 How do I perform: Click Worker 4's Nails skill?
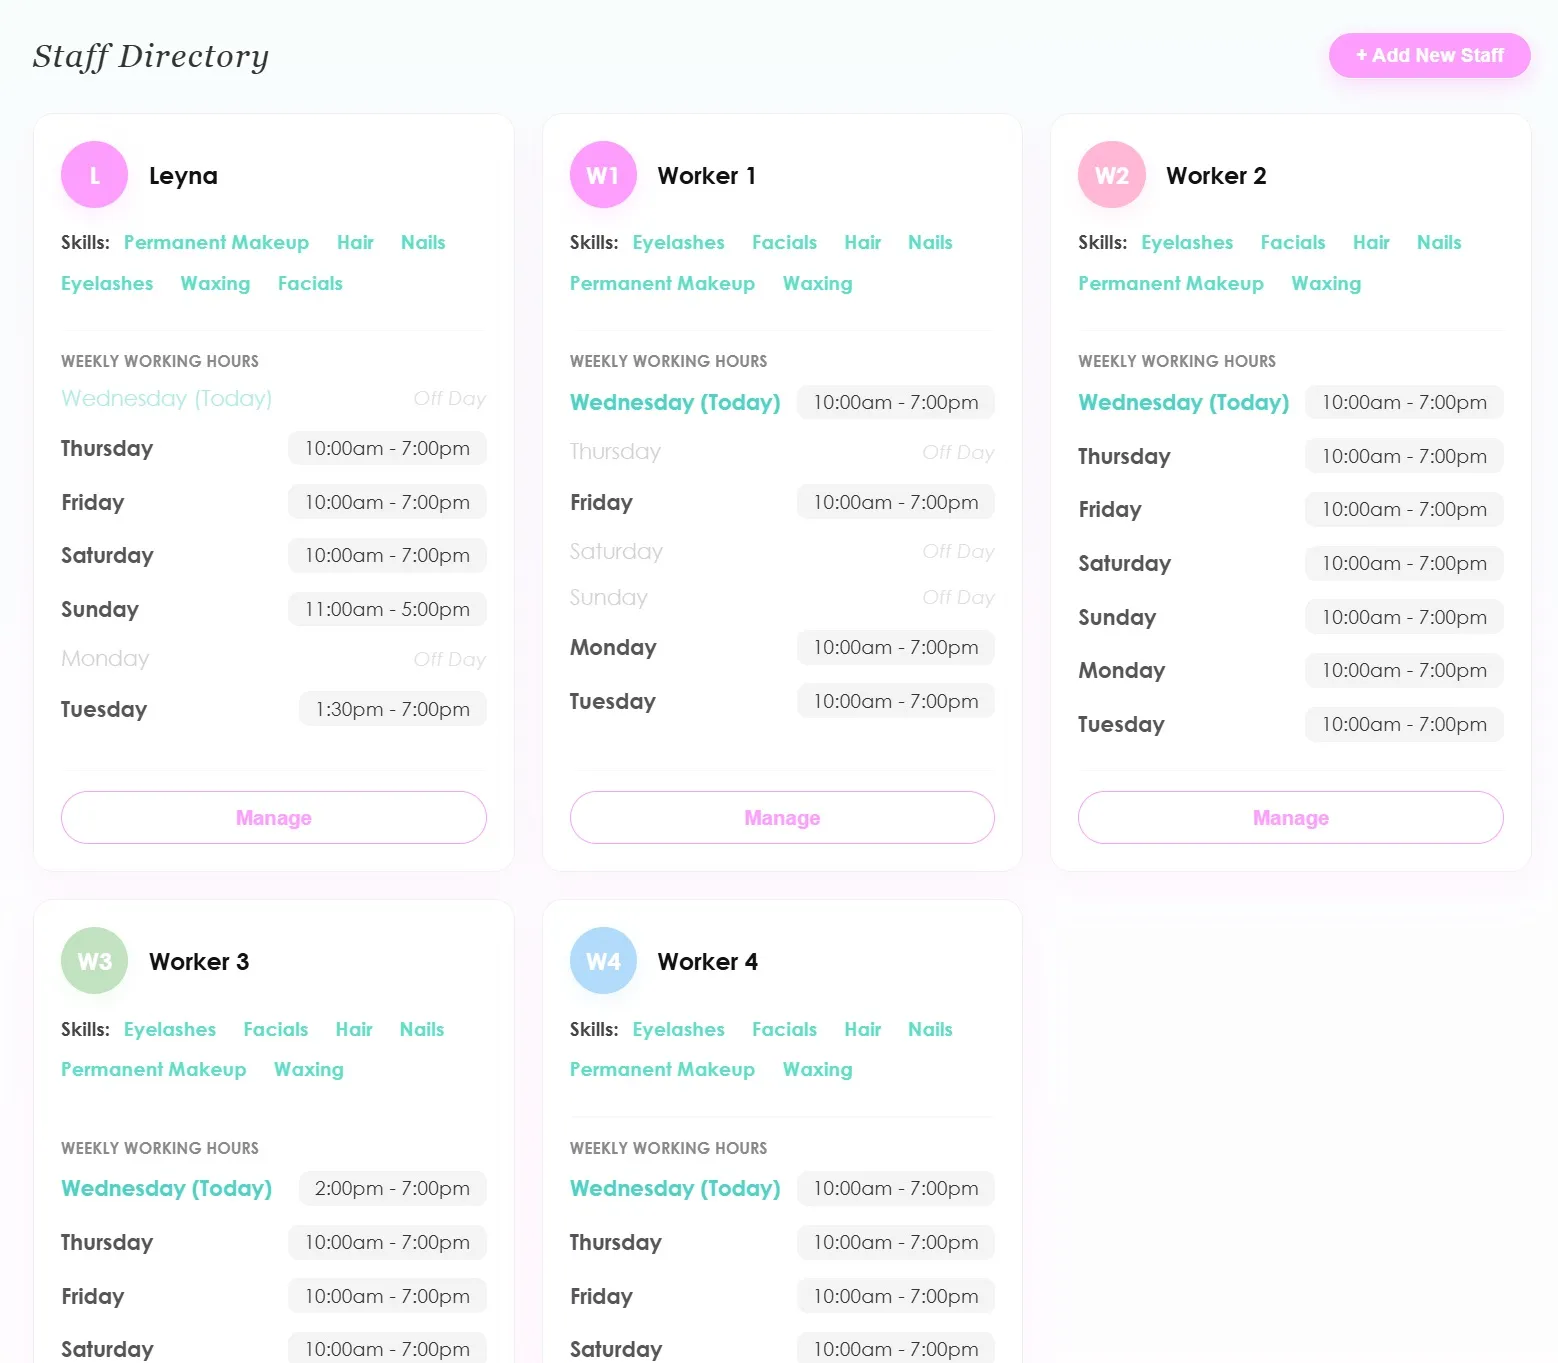pyautogui.click(x=930, y=1029)
